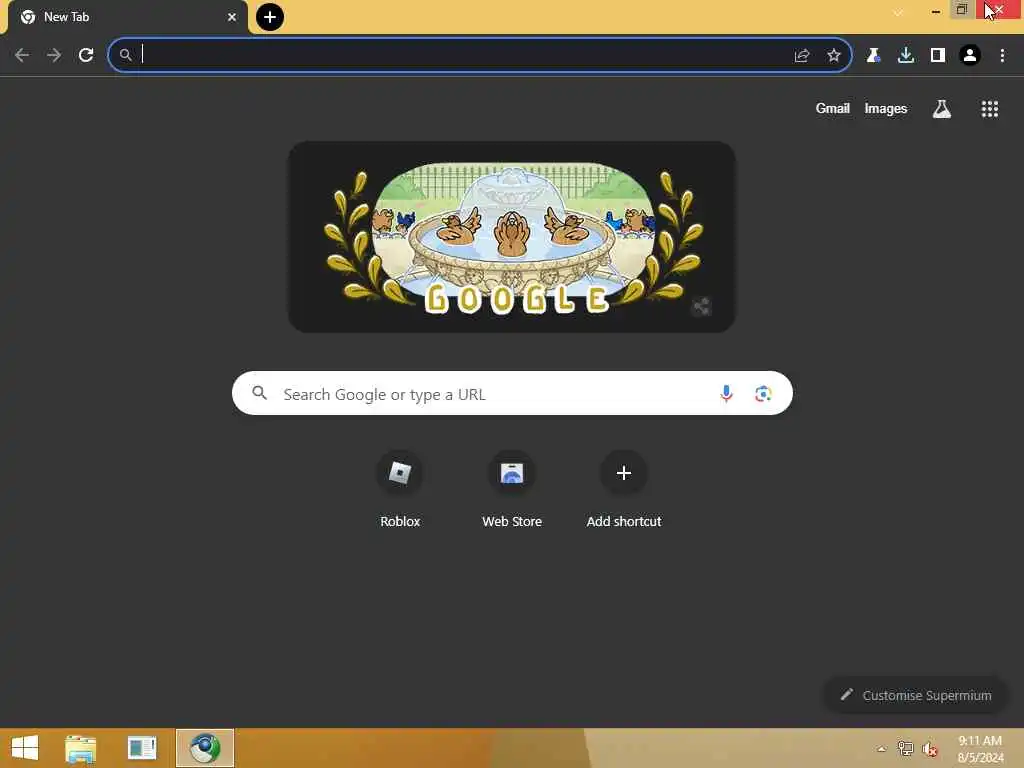The width and height of the screenshot is (1024, 768).
Task: Open the profile avatar menu
Action: point(970,56)
